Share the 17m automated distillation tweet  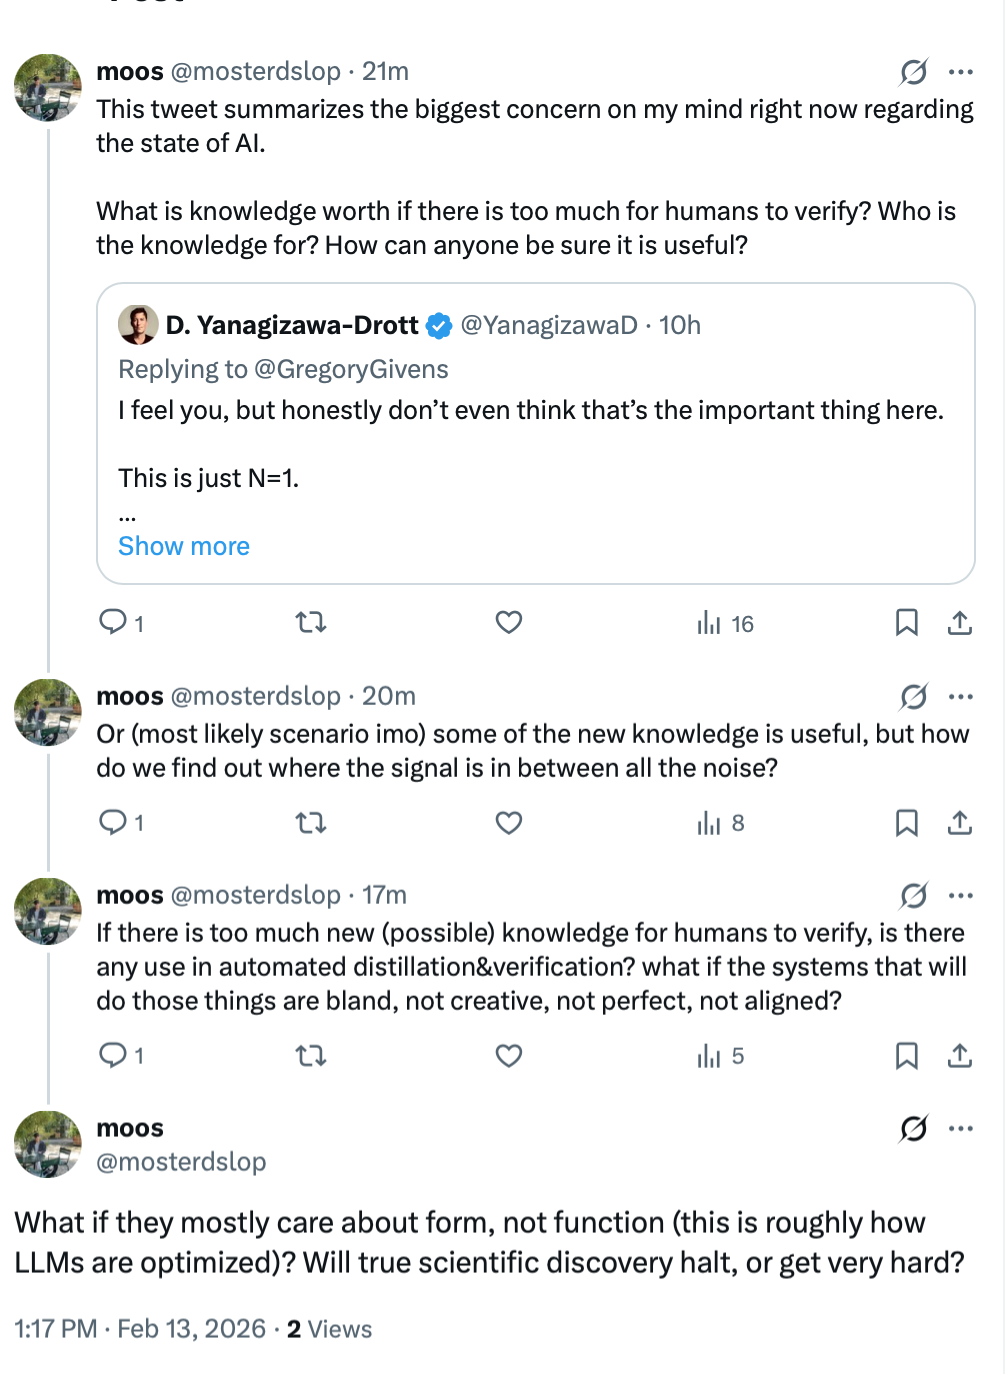click(x=960, y=1056)
